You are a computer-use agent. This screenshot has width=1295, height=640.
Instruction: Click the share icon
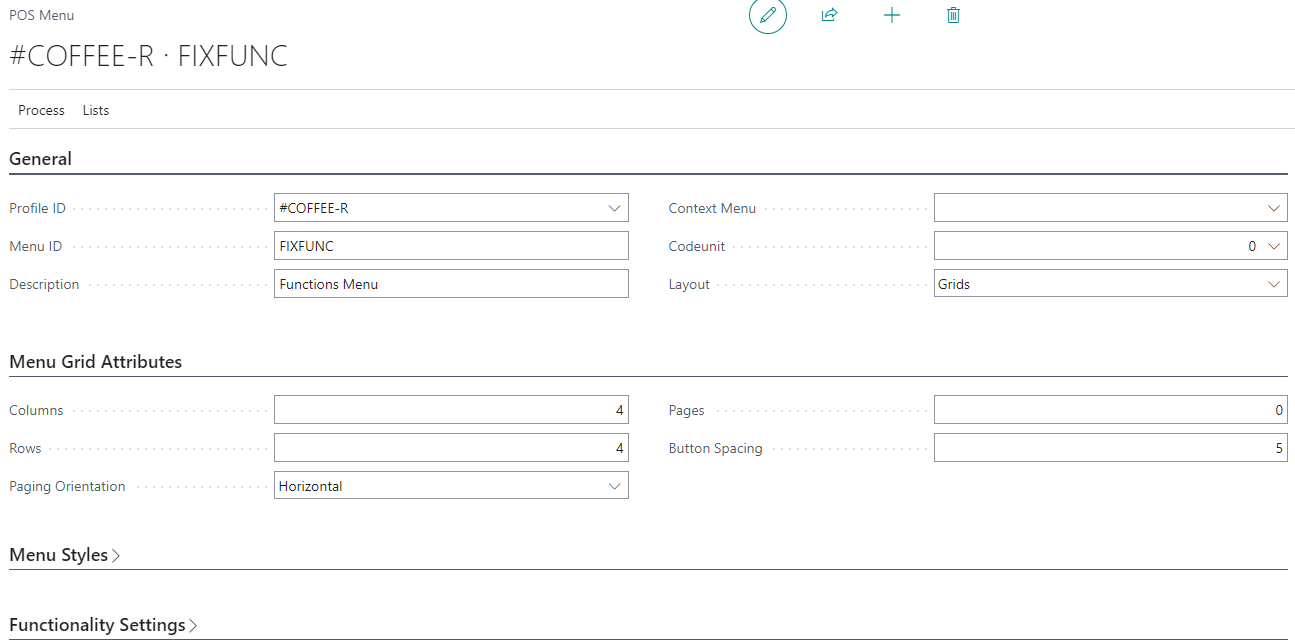(x=829, y=15)
